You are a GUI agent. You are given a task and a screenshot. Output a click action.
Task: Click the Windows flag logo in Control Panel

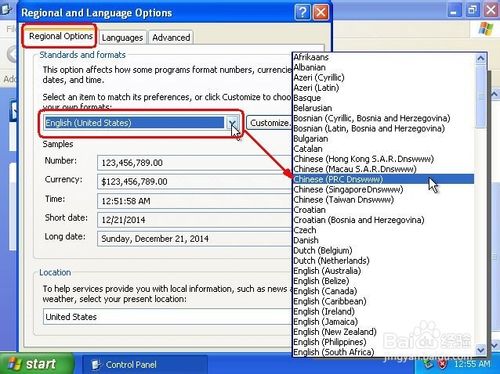tap(485, 29)
